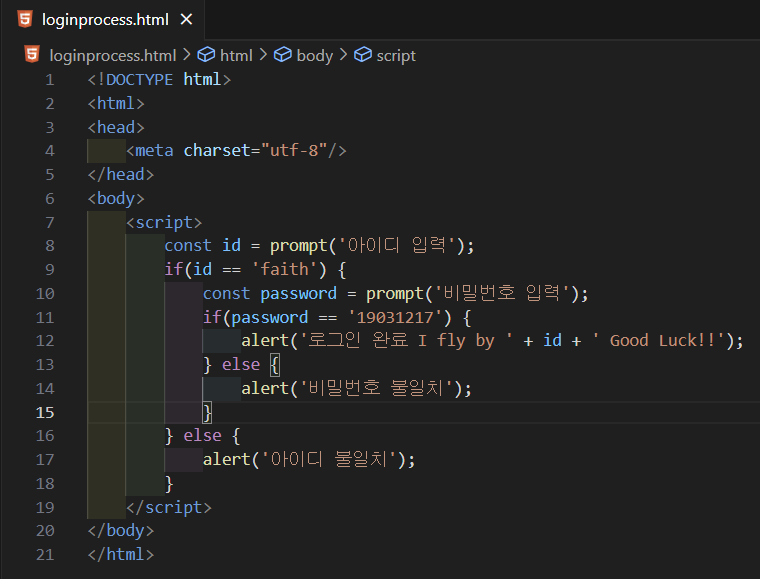The image size is (760, 579).
Task: Click the cube icon beside body breadcrumb
Action: 283,54
